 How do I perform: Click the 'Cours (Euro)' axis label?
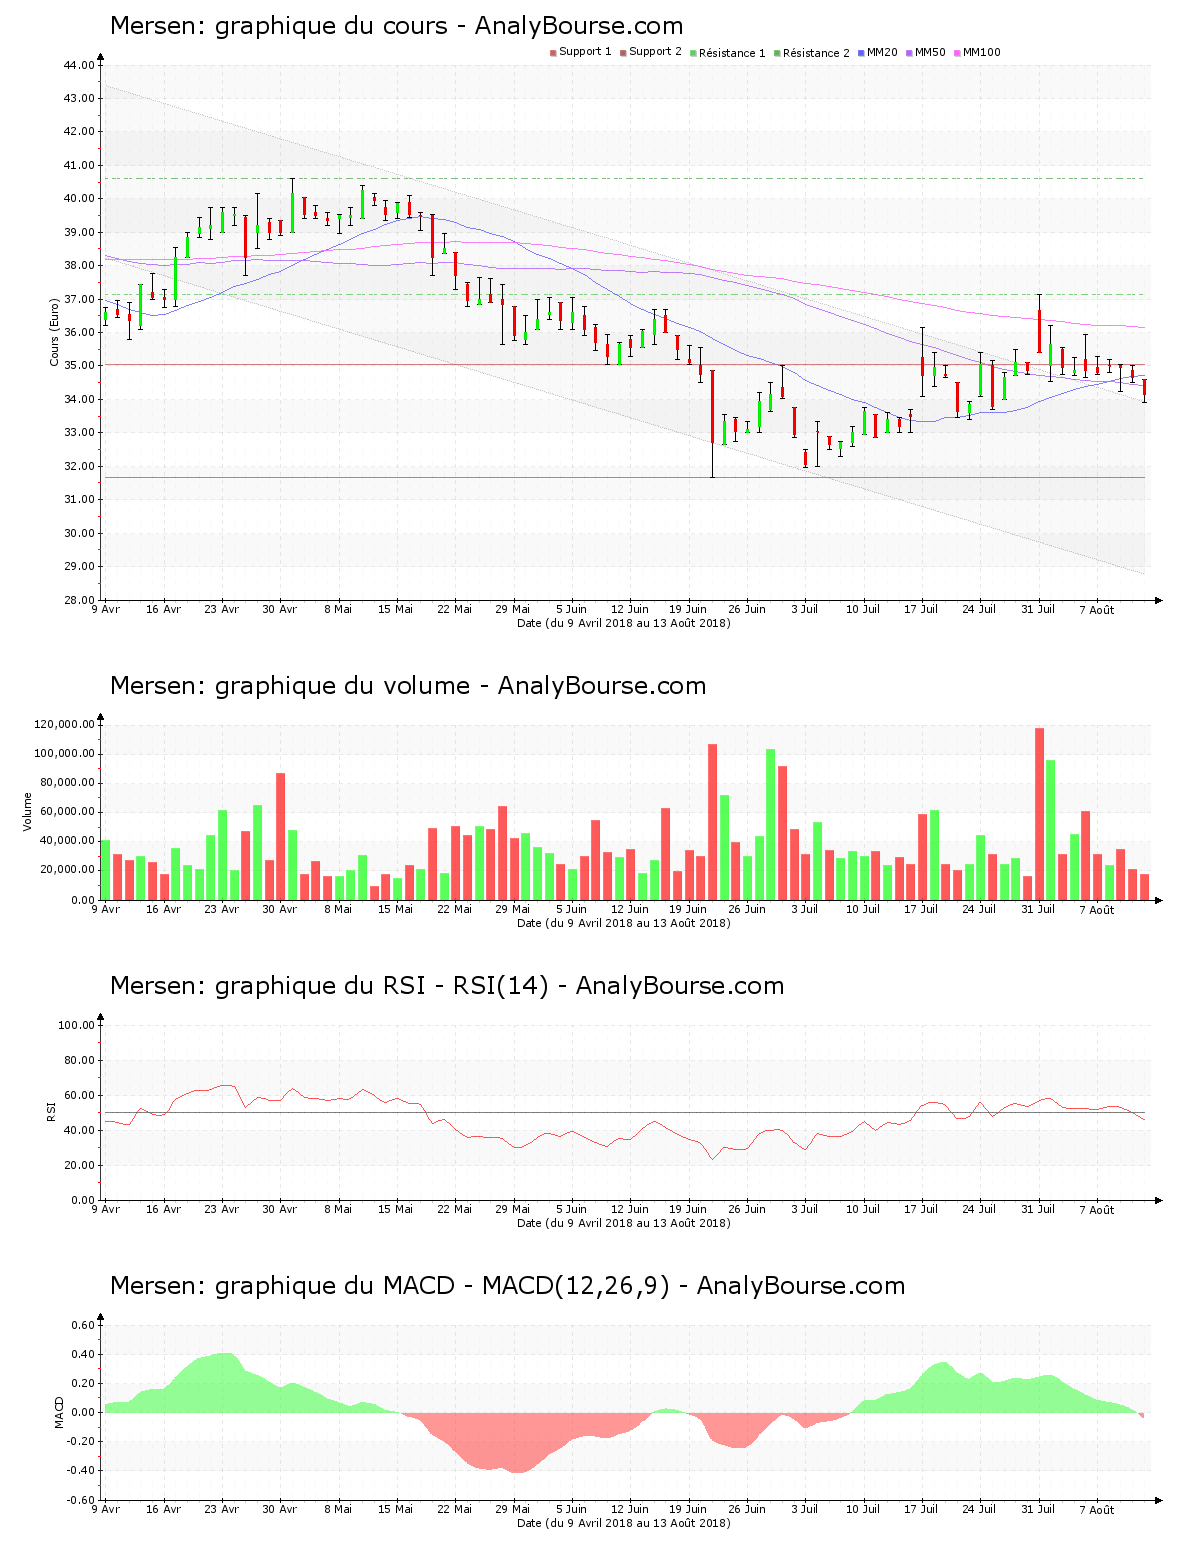[x=55, y=332]
